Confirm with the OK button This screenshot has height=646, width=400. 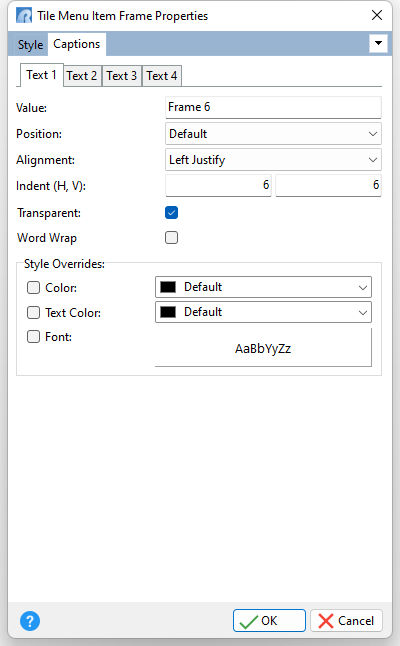[269, 620]
